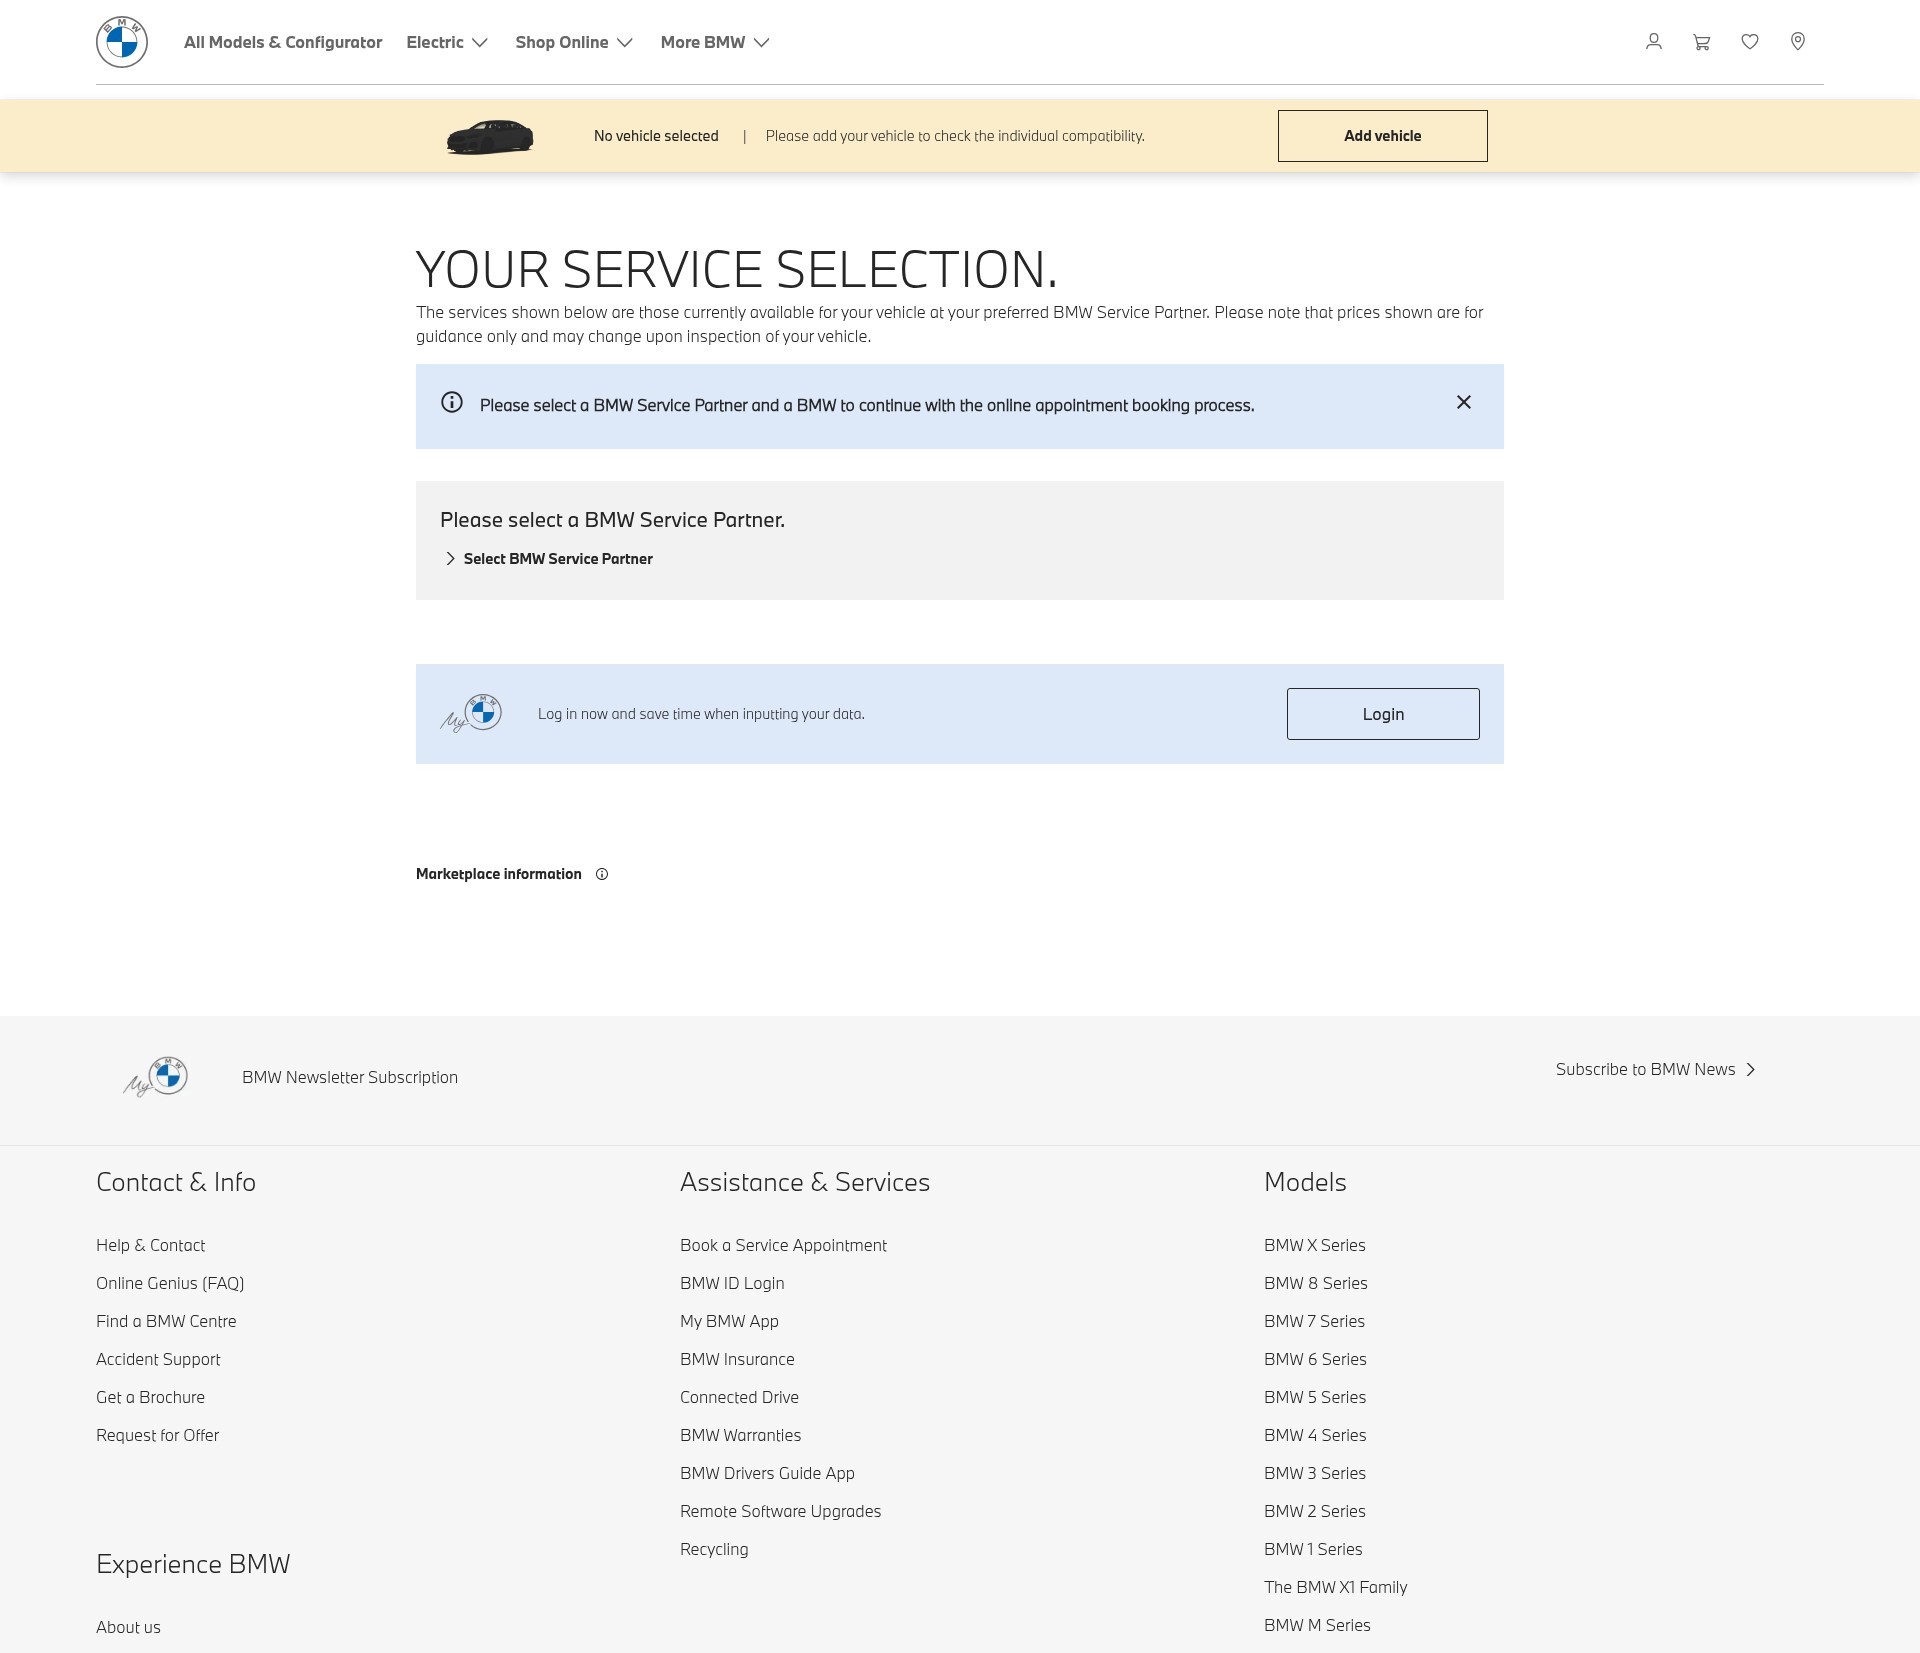Dismiss the Service Partner notice
This screenshot has width=1920, height=1653.
click(x=1464, y=402)
